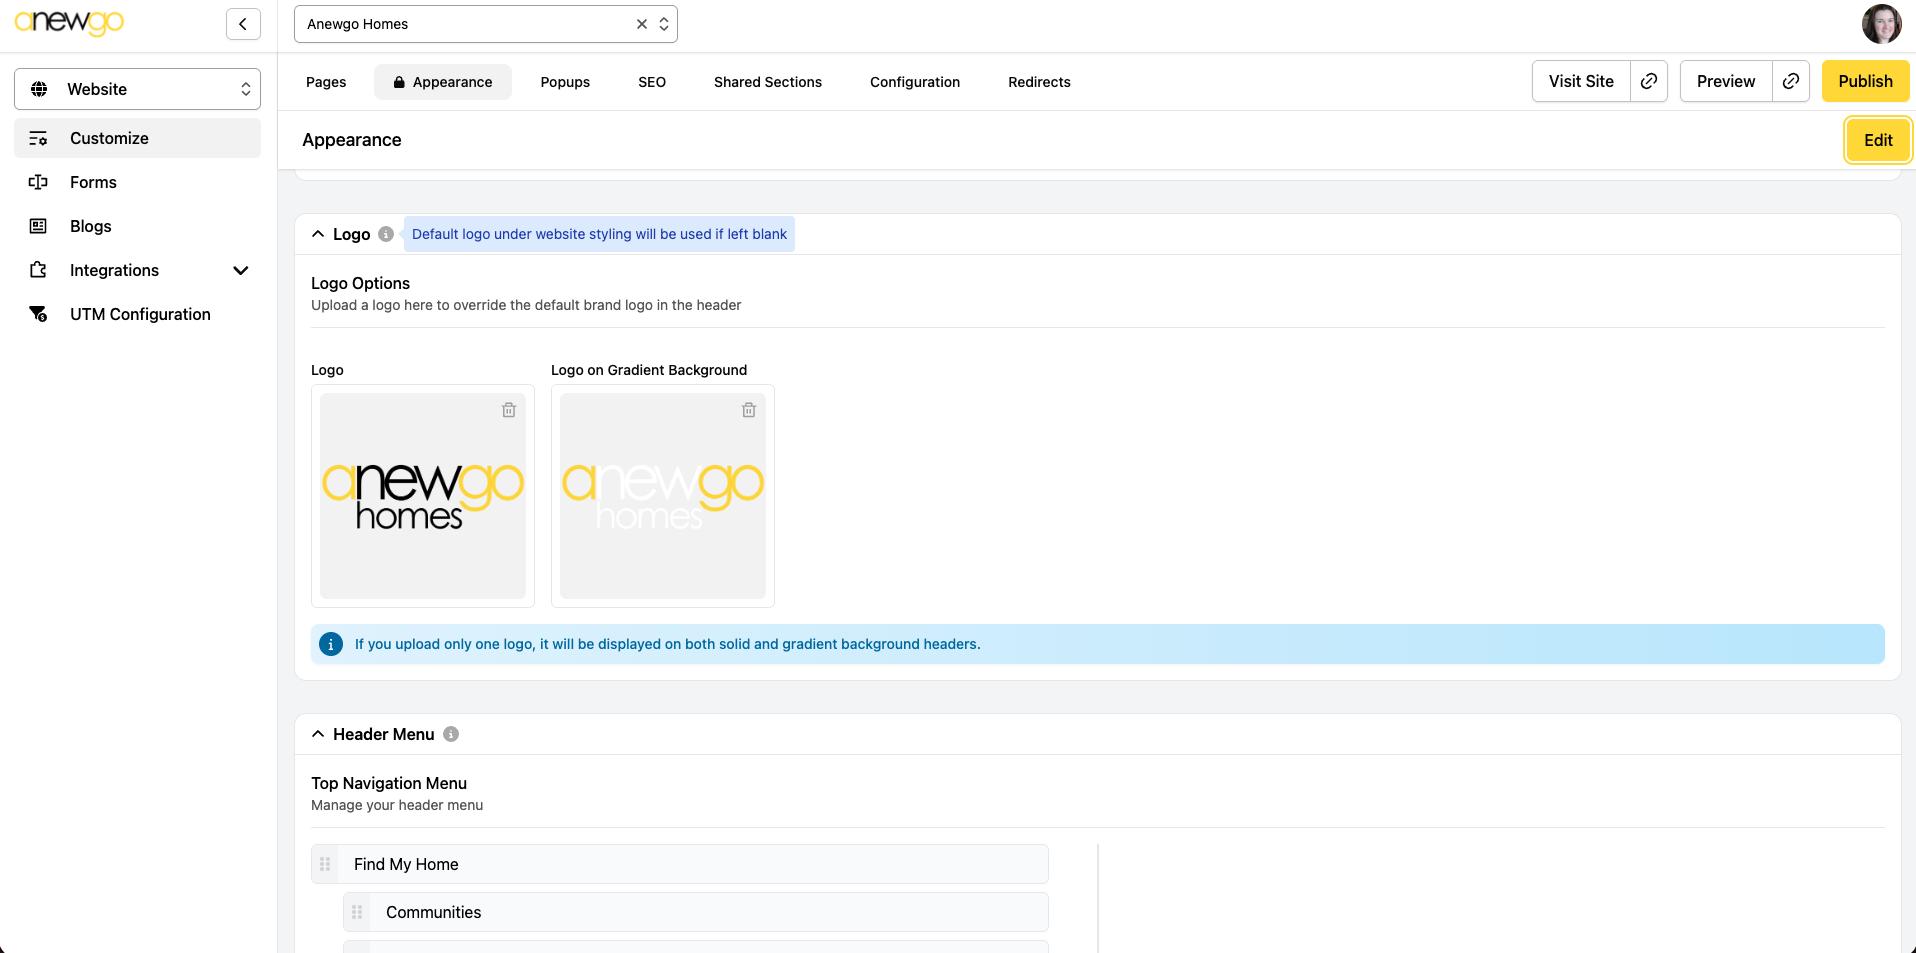Click the Edit button for Appearance

coord(1877,140)
